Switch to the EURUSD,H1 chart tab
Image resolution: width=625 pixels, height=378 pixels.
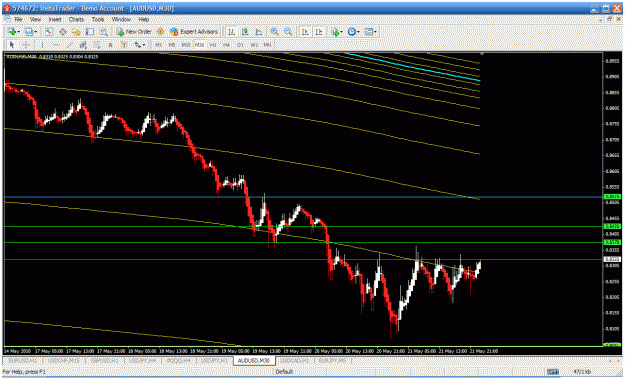[x=23, y=360]
